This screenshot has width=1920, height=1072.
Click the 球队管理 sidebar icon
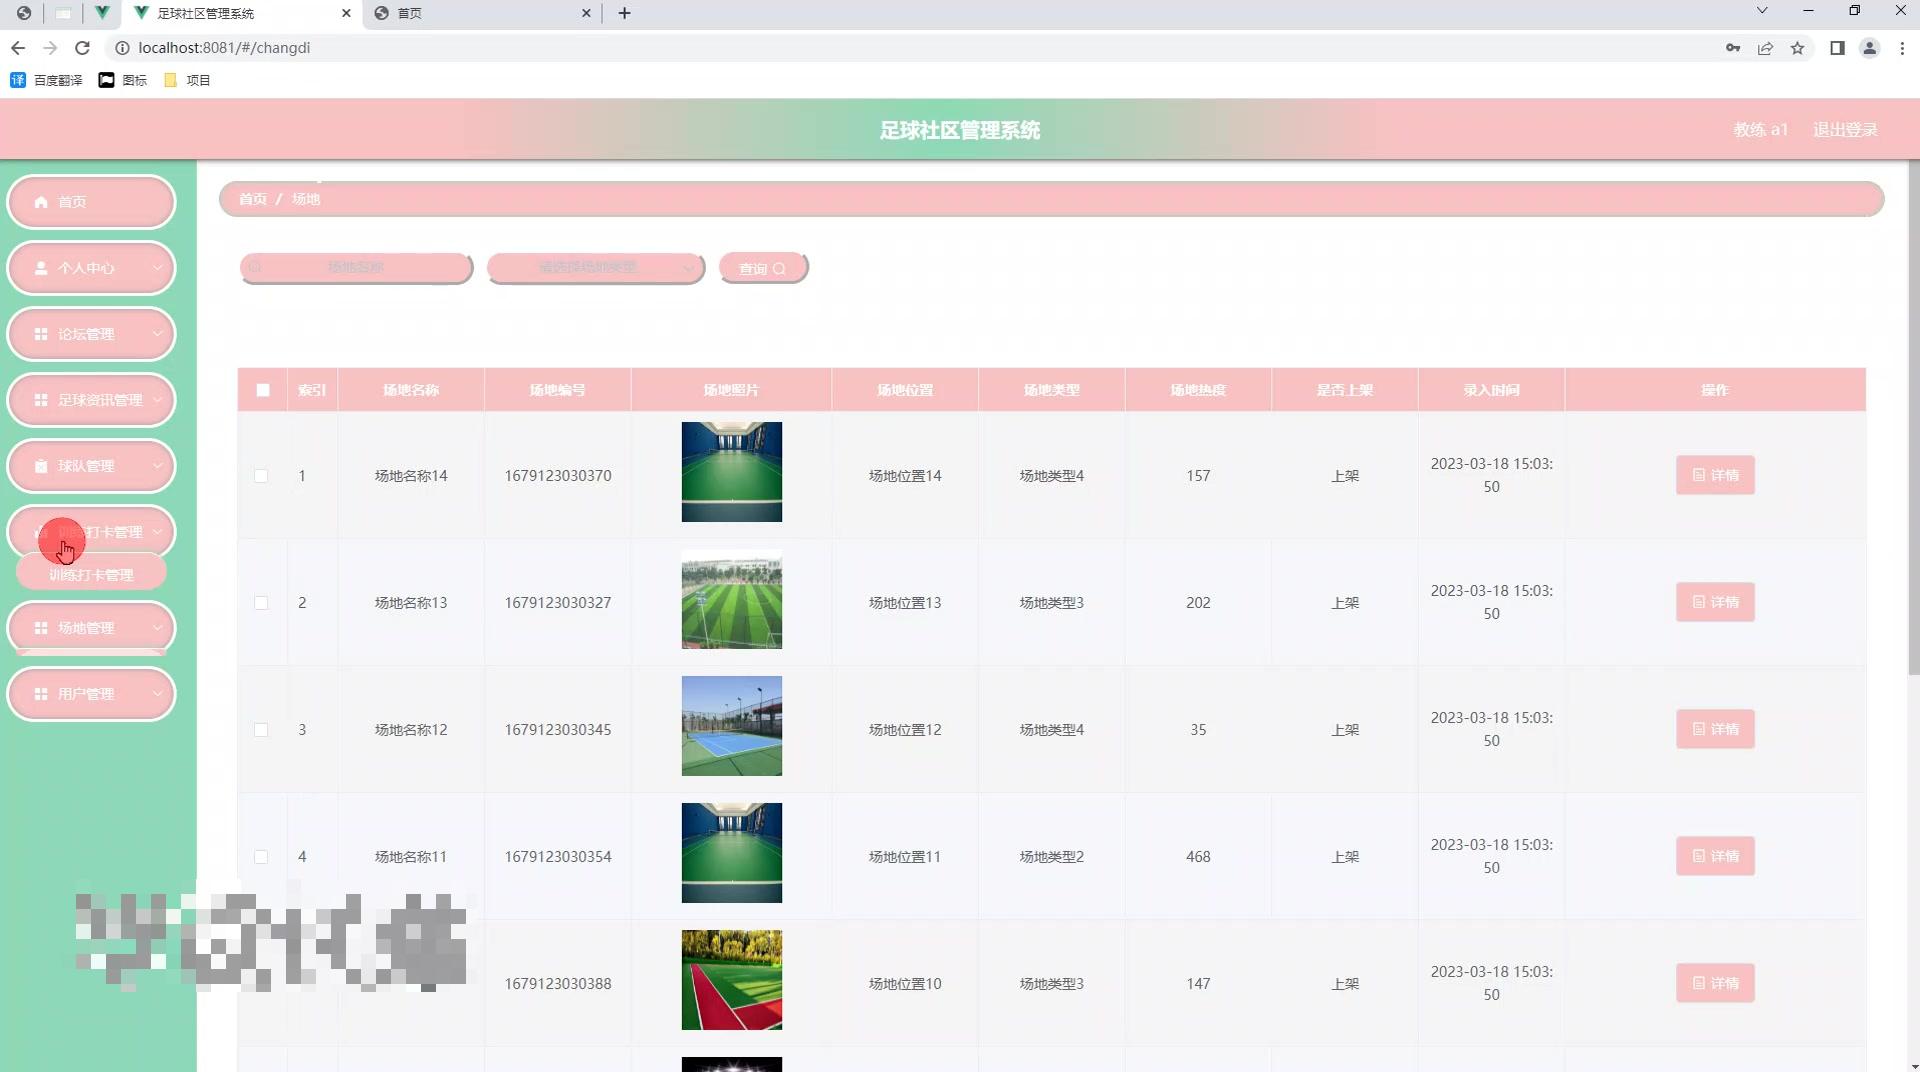click(41, 466)
